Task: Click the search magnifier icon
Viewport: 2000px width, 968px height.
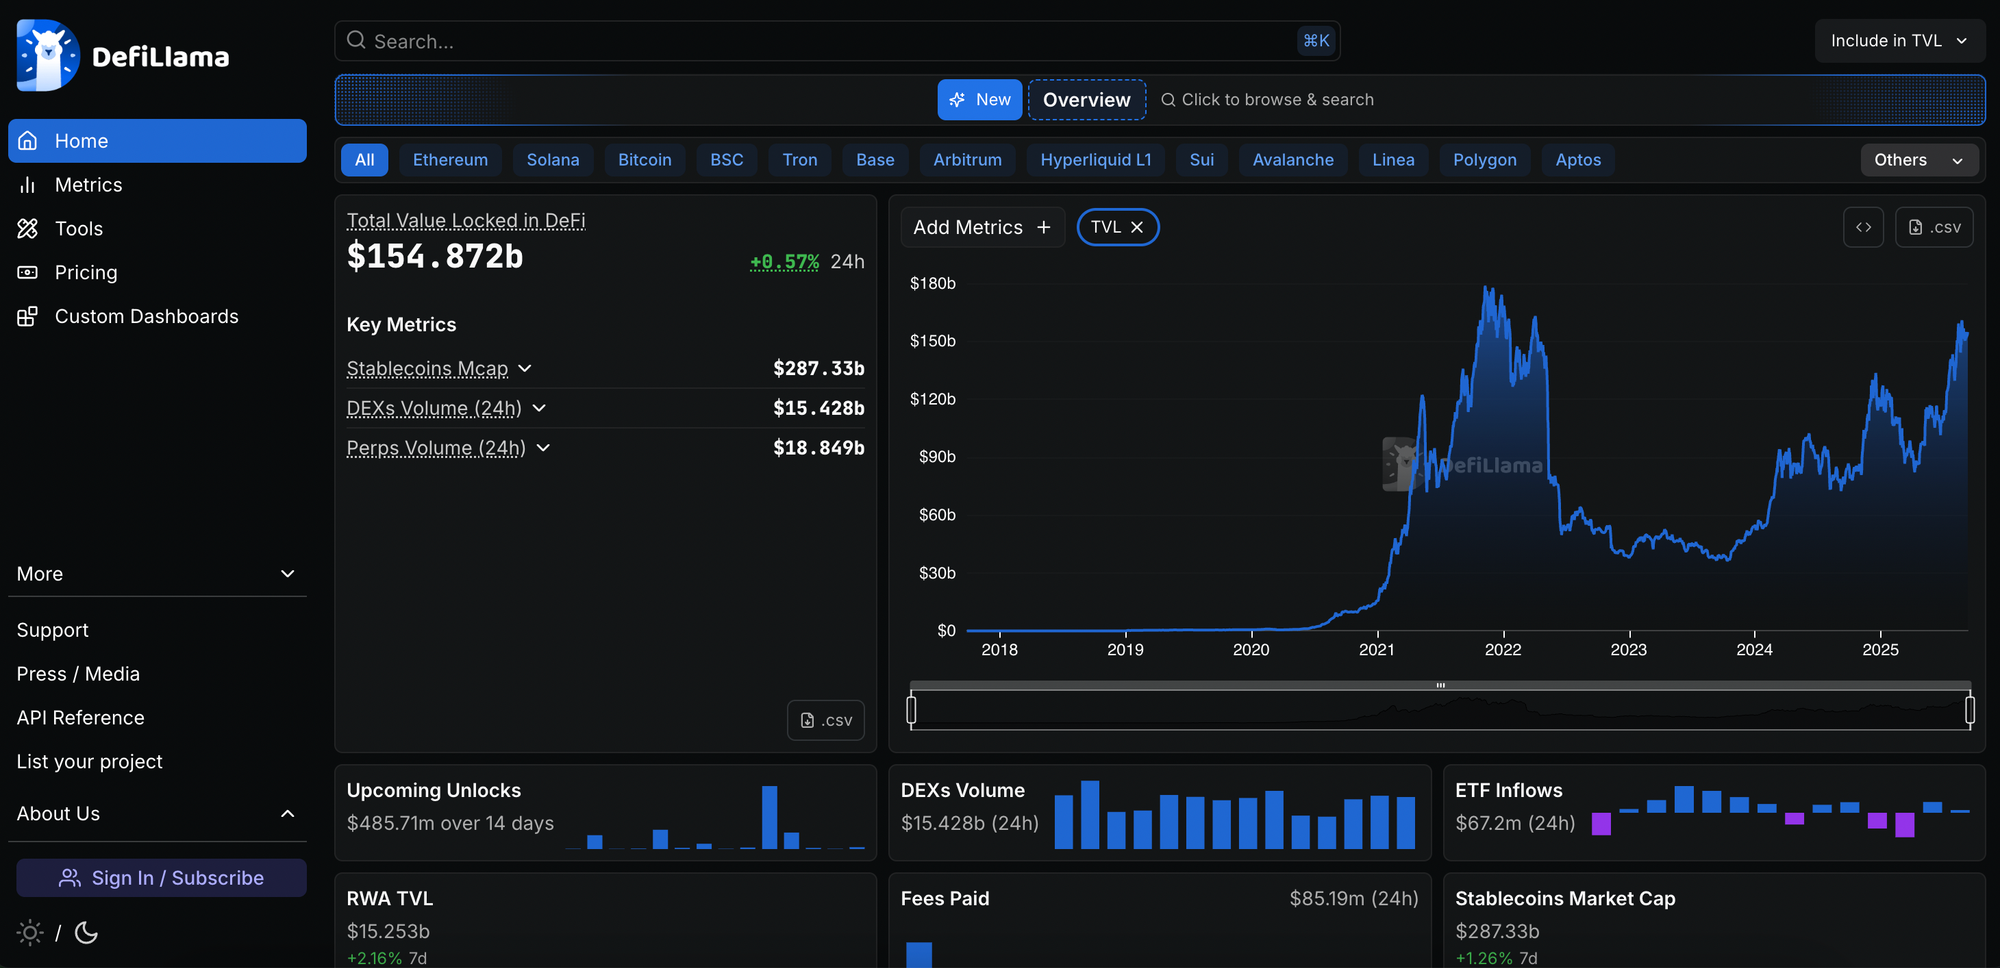Action: click(x=356, y=40)
